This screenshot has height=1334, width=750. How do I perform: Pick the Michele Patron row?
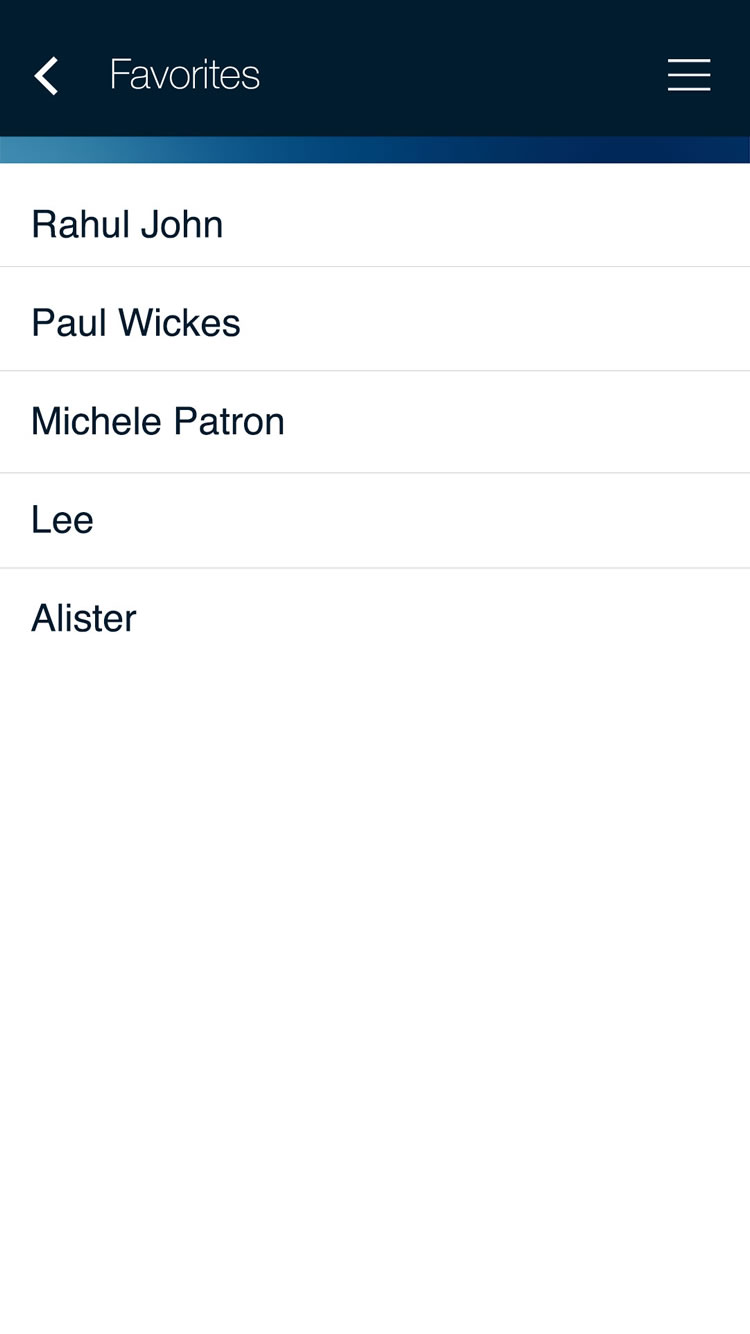pyautogui.click(x=158, y=421)
